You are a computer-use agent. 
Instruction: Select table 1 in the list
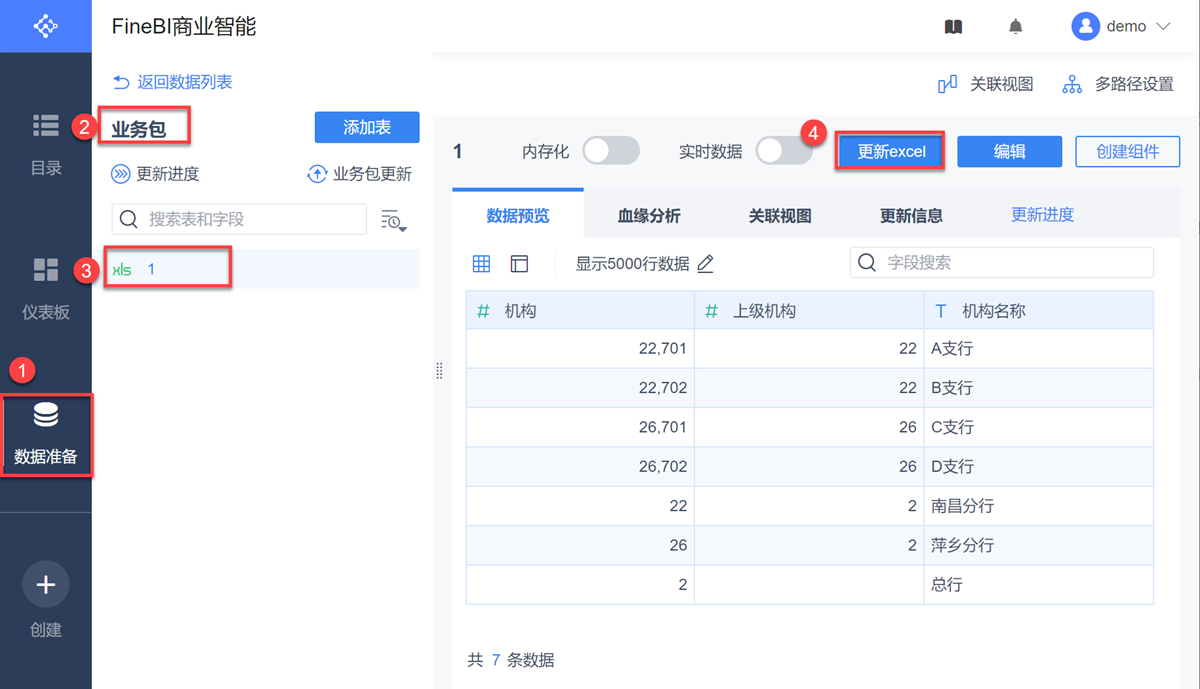pyautogui.click(x=152, y=269)
